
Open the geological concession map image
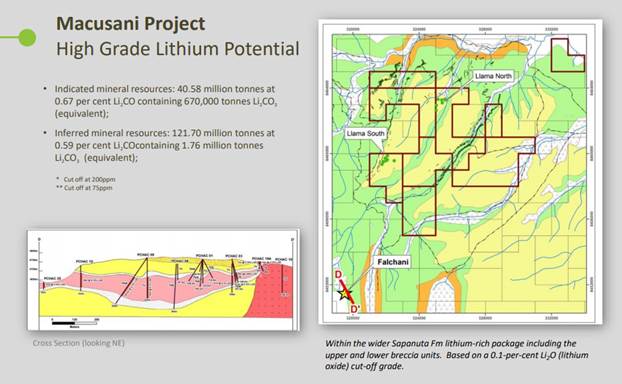tap(460, 171)
